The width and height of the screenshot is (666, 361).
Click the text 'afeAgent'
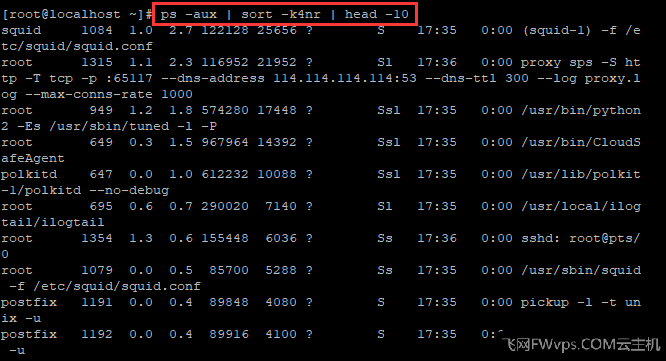coord(33,159)
